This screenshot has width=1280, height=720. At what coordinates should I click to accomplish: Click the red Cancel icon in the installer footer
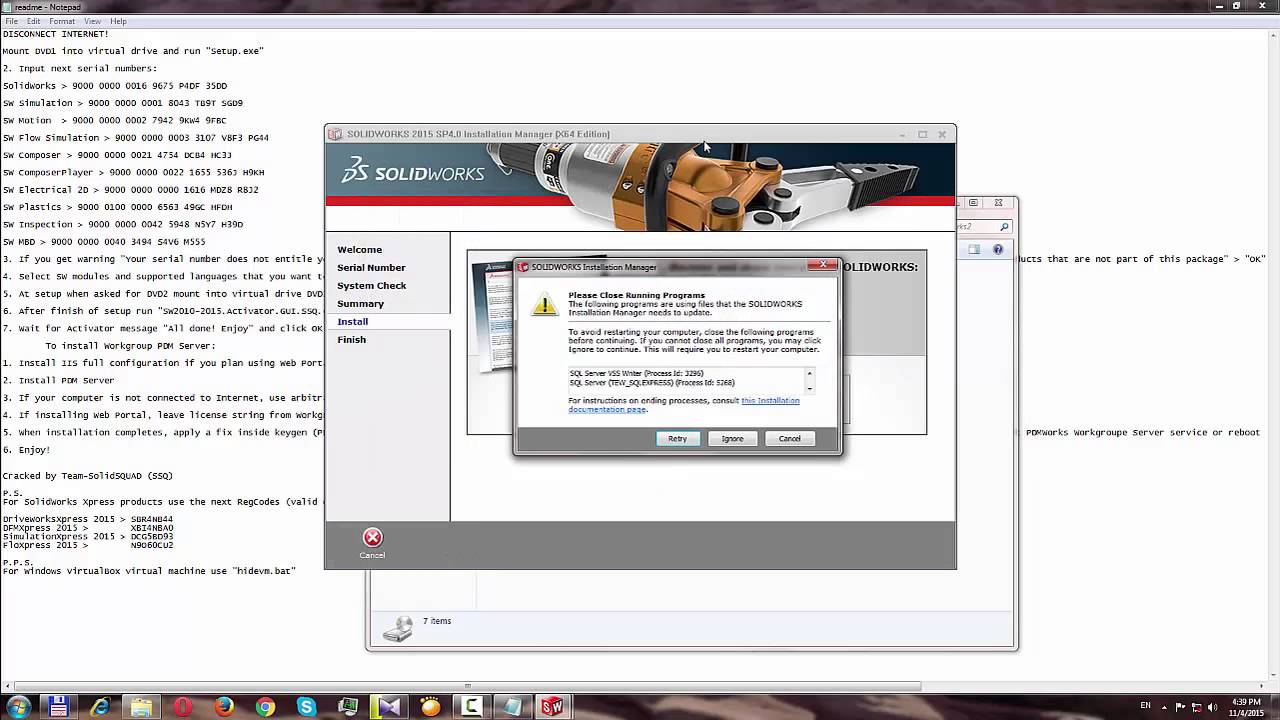[372, 538]
